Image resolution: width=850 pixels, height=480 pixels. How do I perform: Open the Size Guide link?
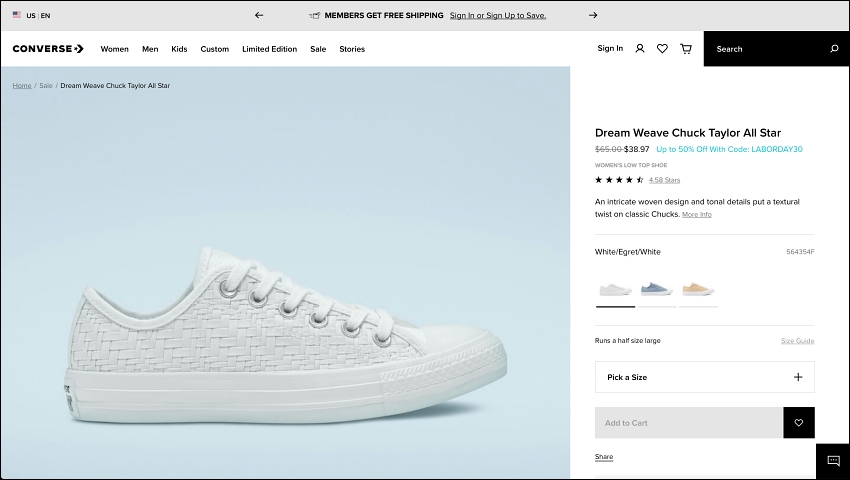point(797,341)
